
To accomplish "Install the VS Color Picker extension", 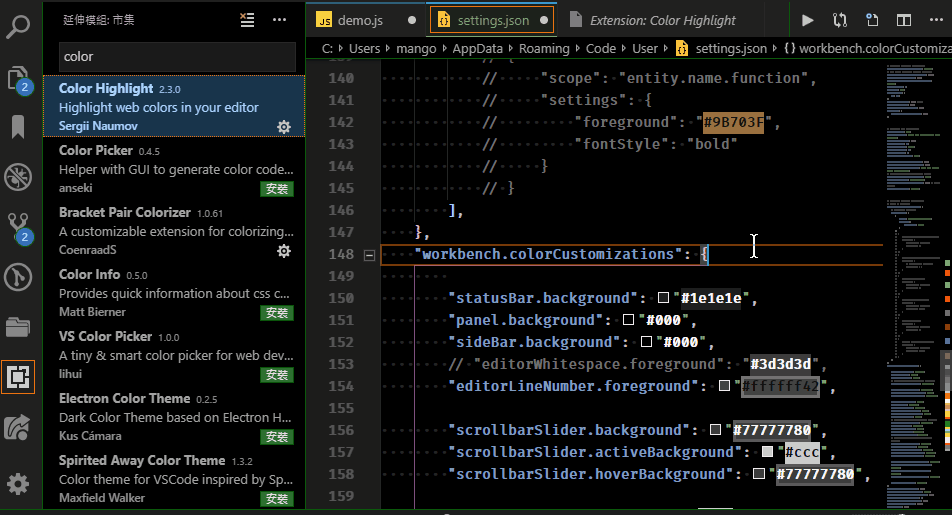I will 277,375.
